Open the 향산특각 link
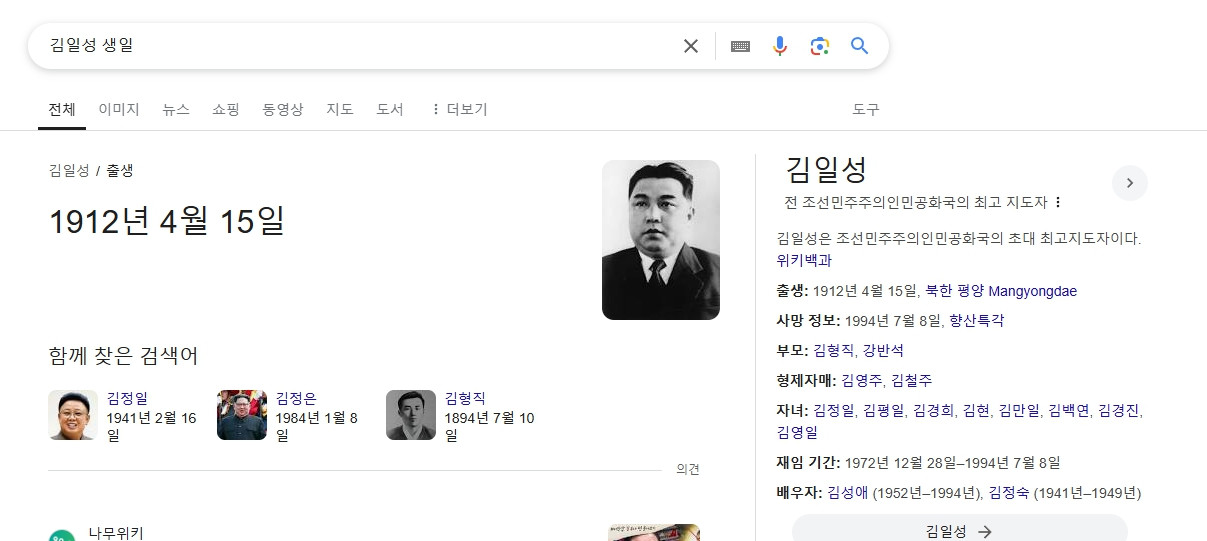This screenshot has width=1207, height=541. pos(976,321)
